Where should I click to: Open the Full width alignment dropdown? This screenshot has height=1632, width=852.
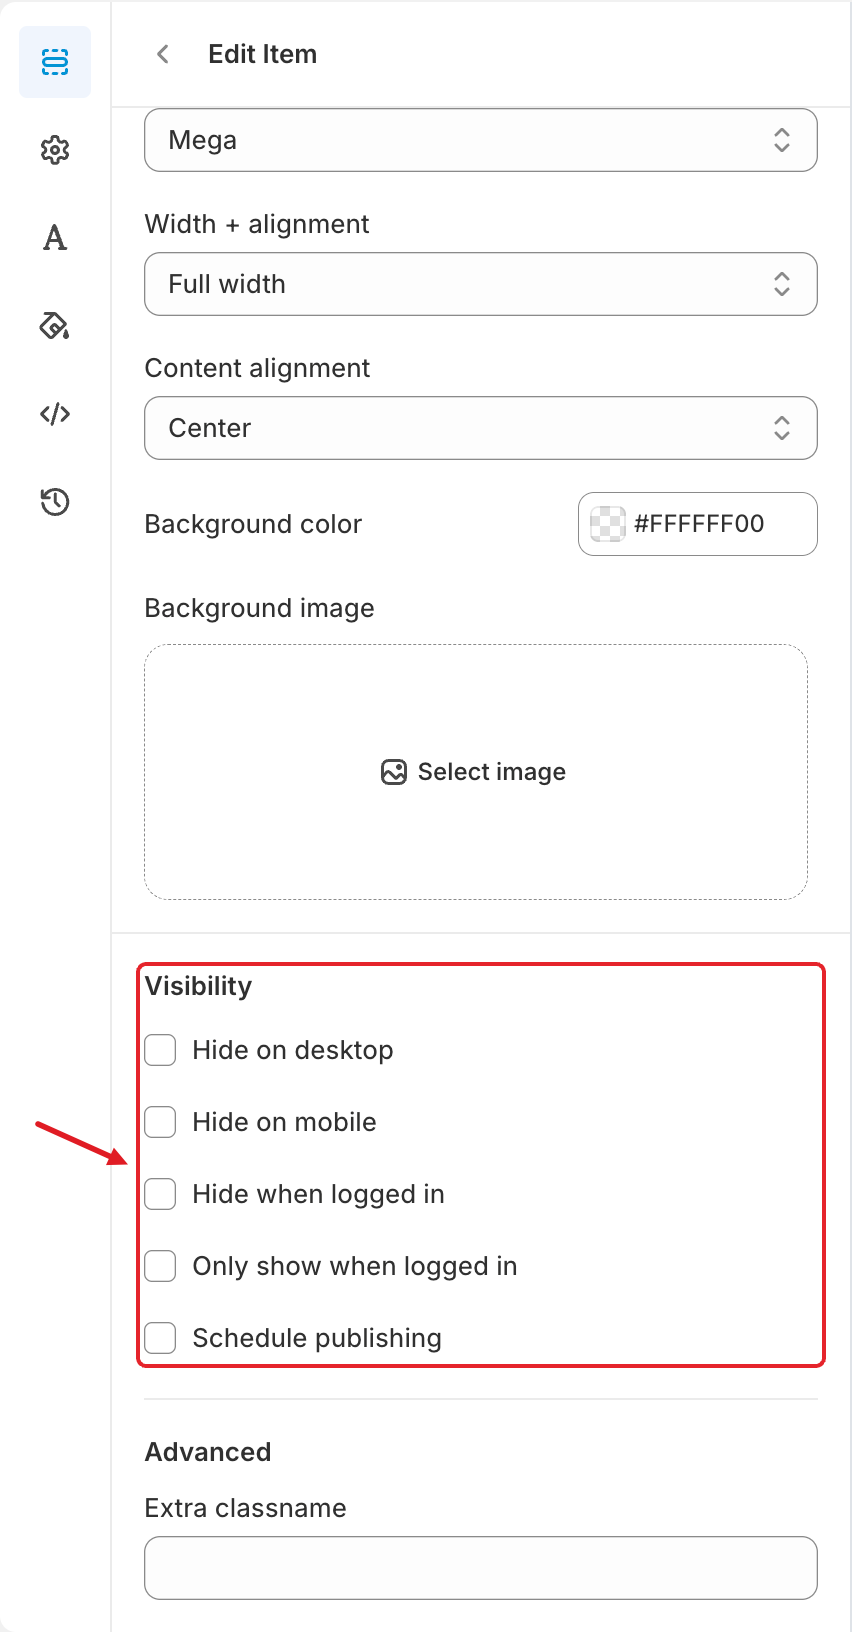click(x=481, y=284)
